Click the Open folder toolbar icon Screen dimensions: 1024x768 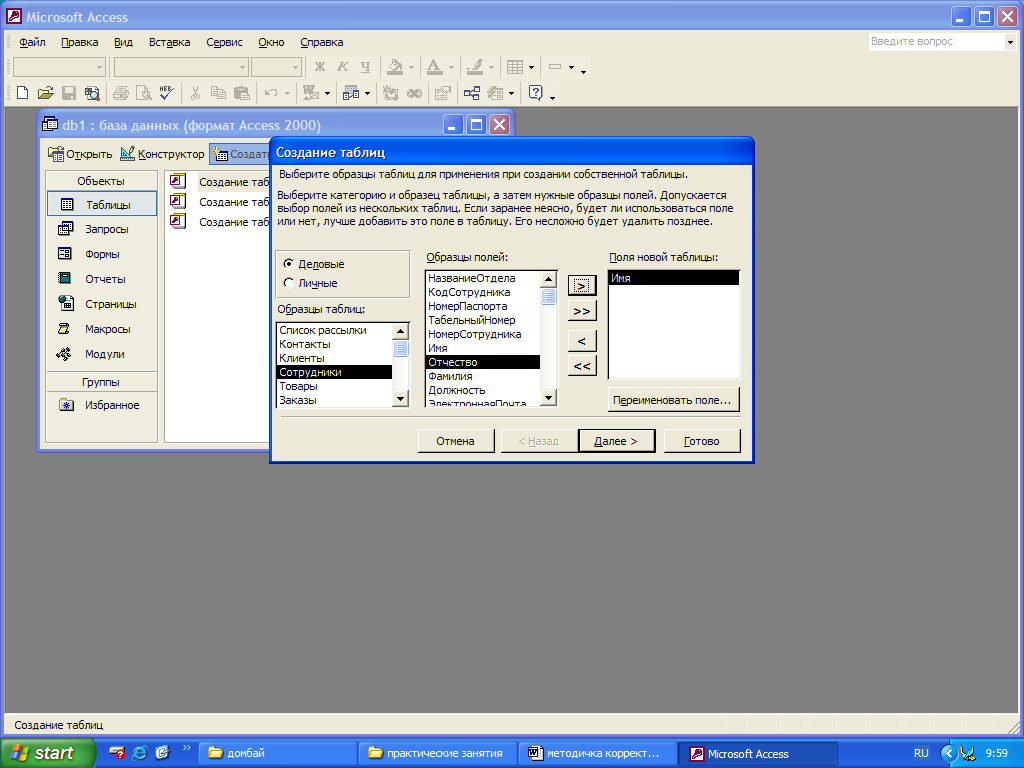click(x=45, y=93)
